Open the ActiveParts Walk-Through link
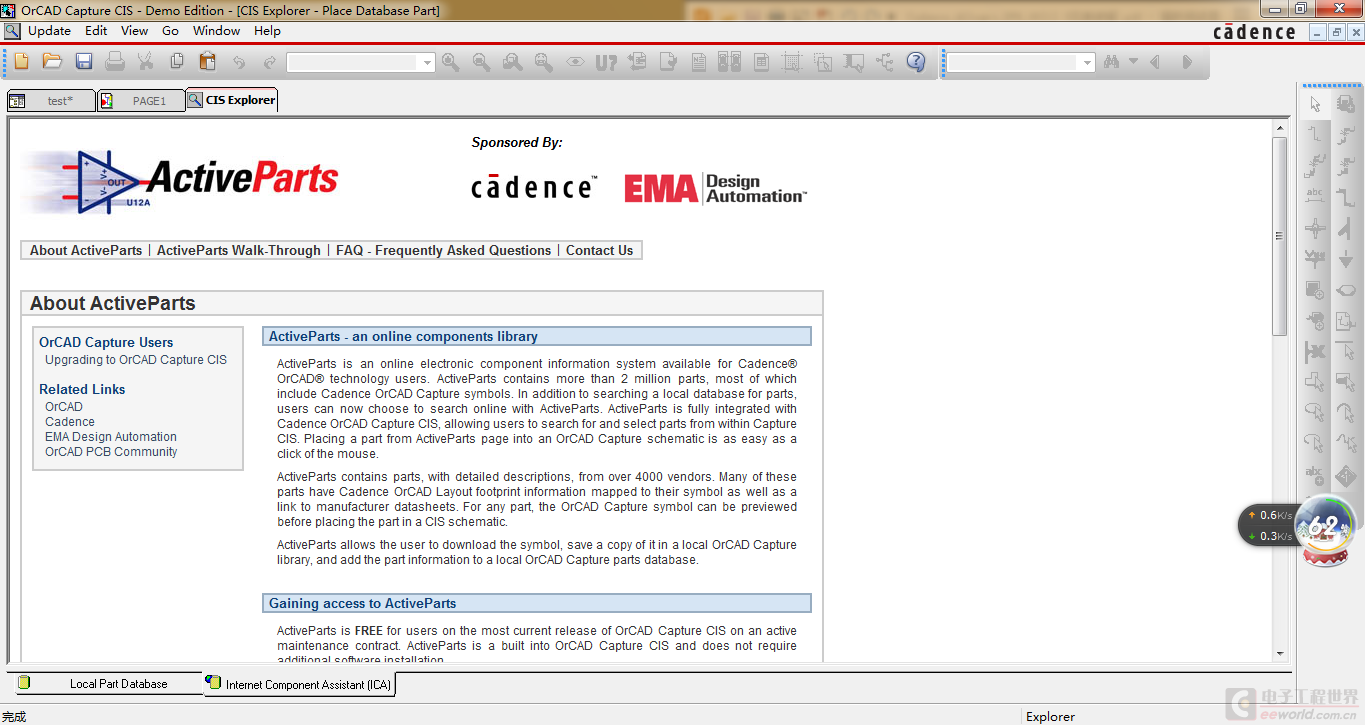The image size is (1365, 727). [x=239, y=251]
